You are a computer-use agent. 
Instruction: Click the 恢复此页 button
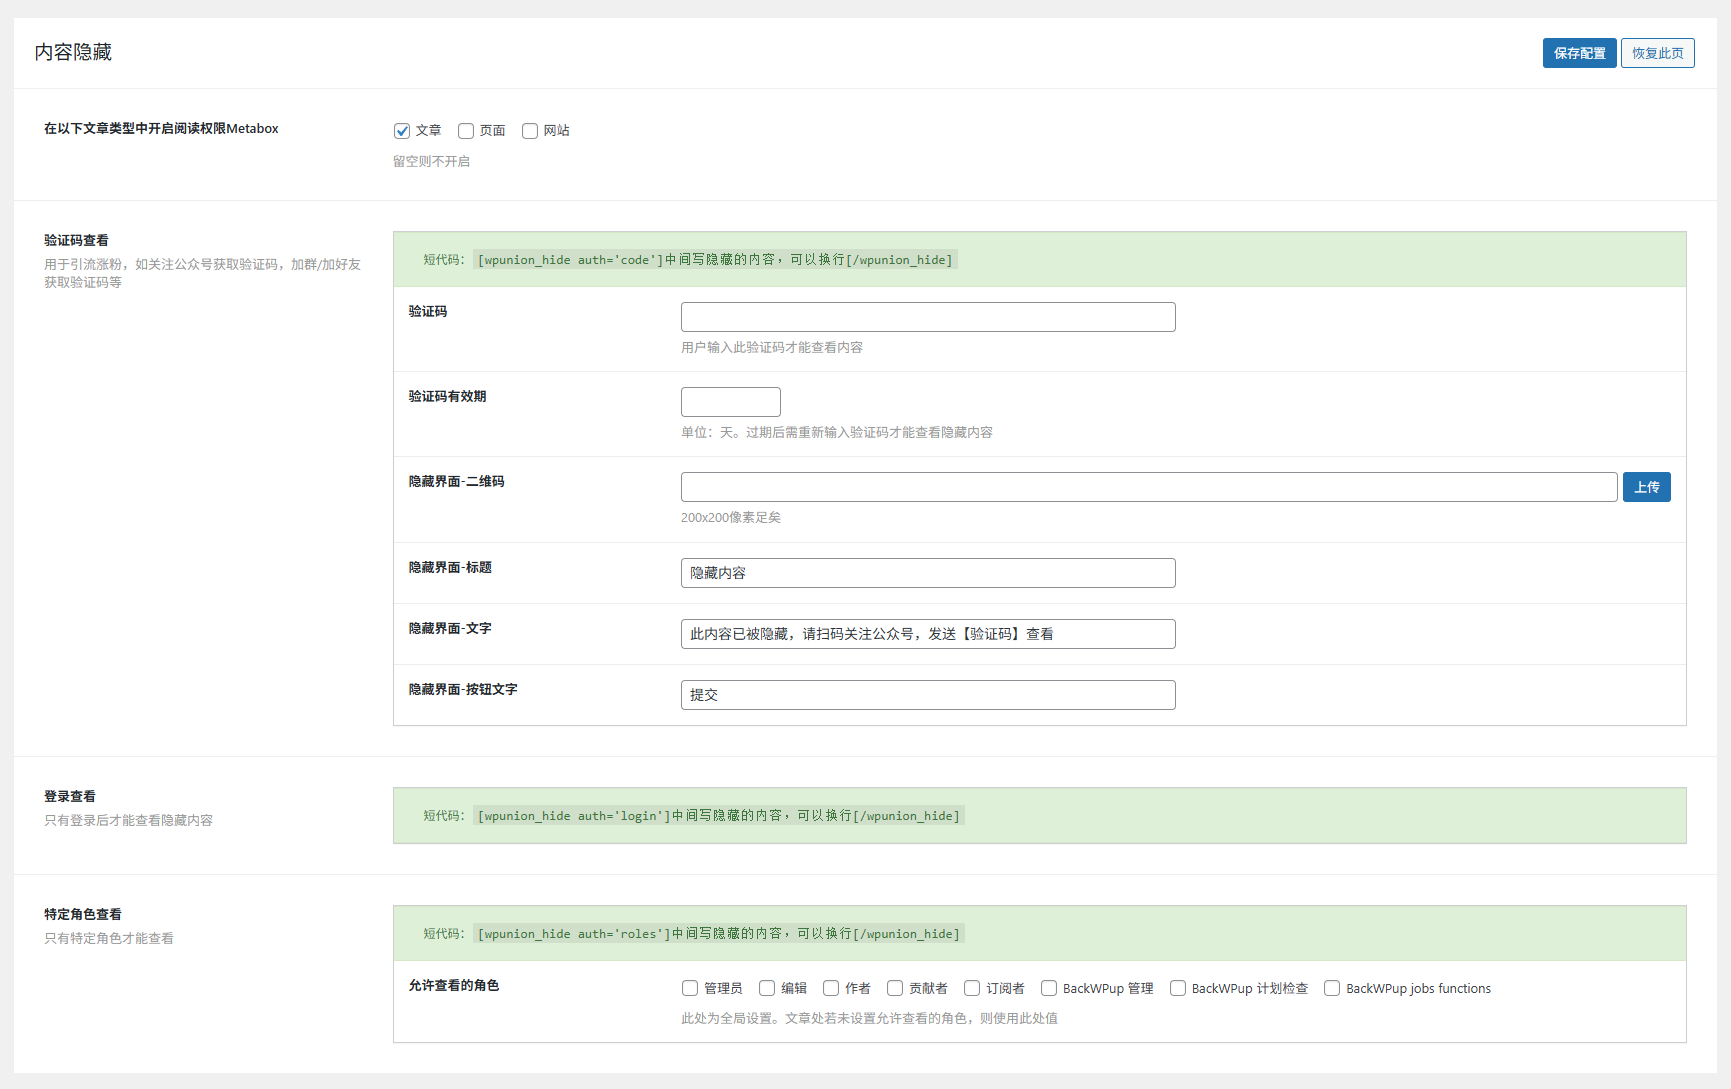1657,52
